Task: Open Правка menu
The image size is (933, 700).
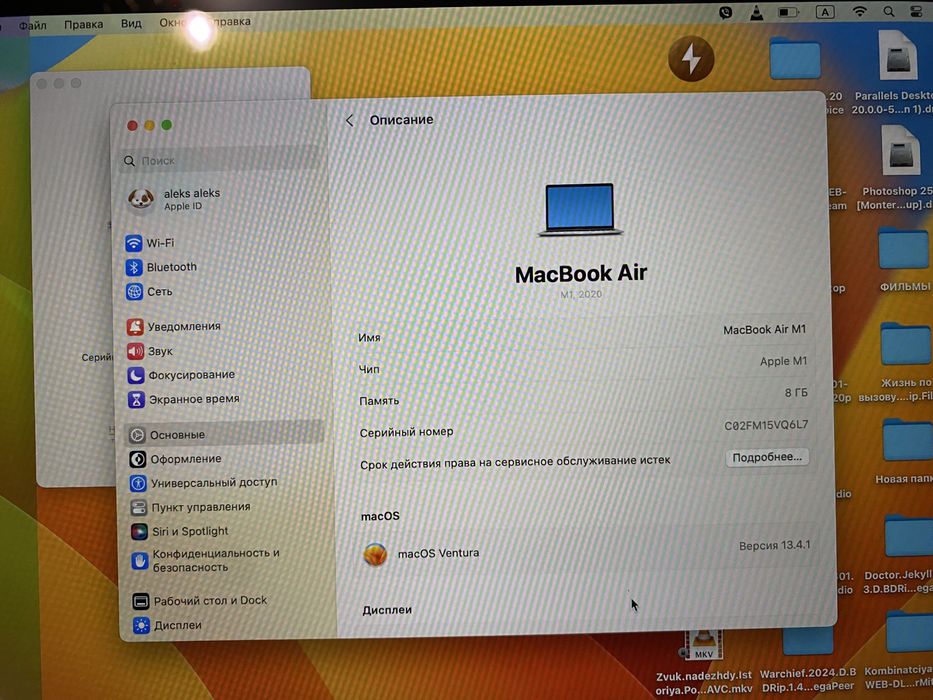Action: tap(83, 24)
